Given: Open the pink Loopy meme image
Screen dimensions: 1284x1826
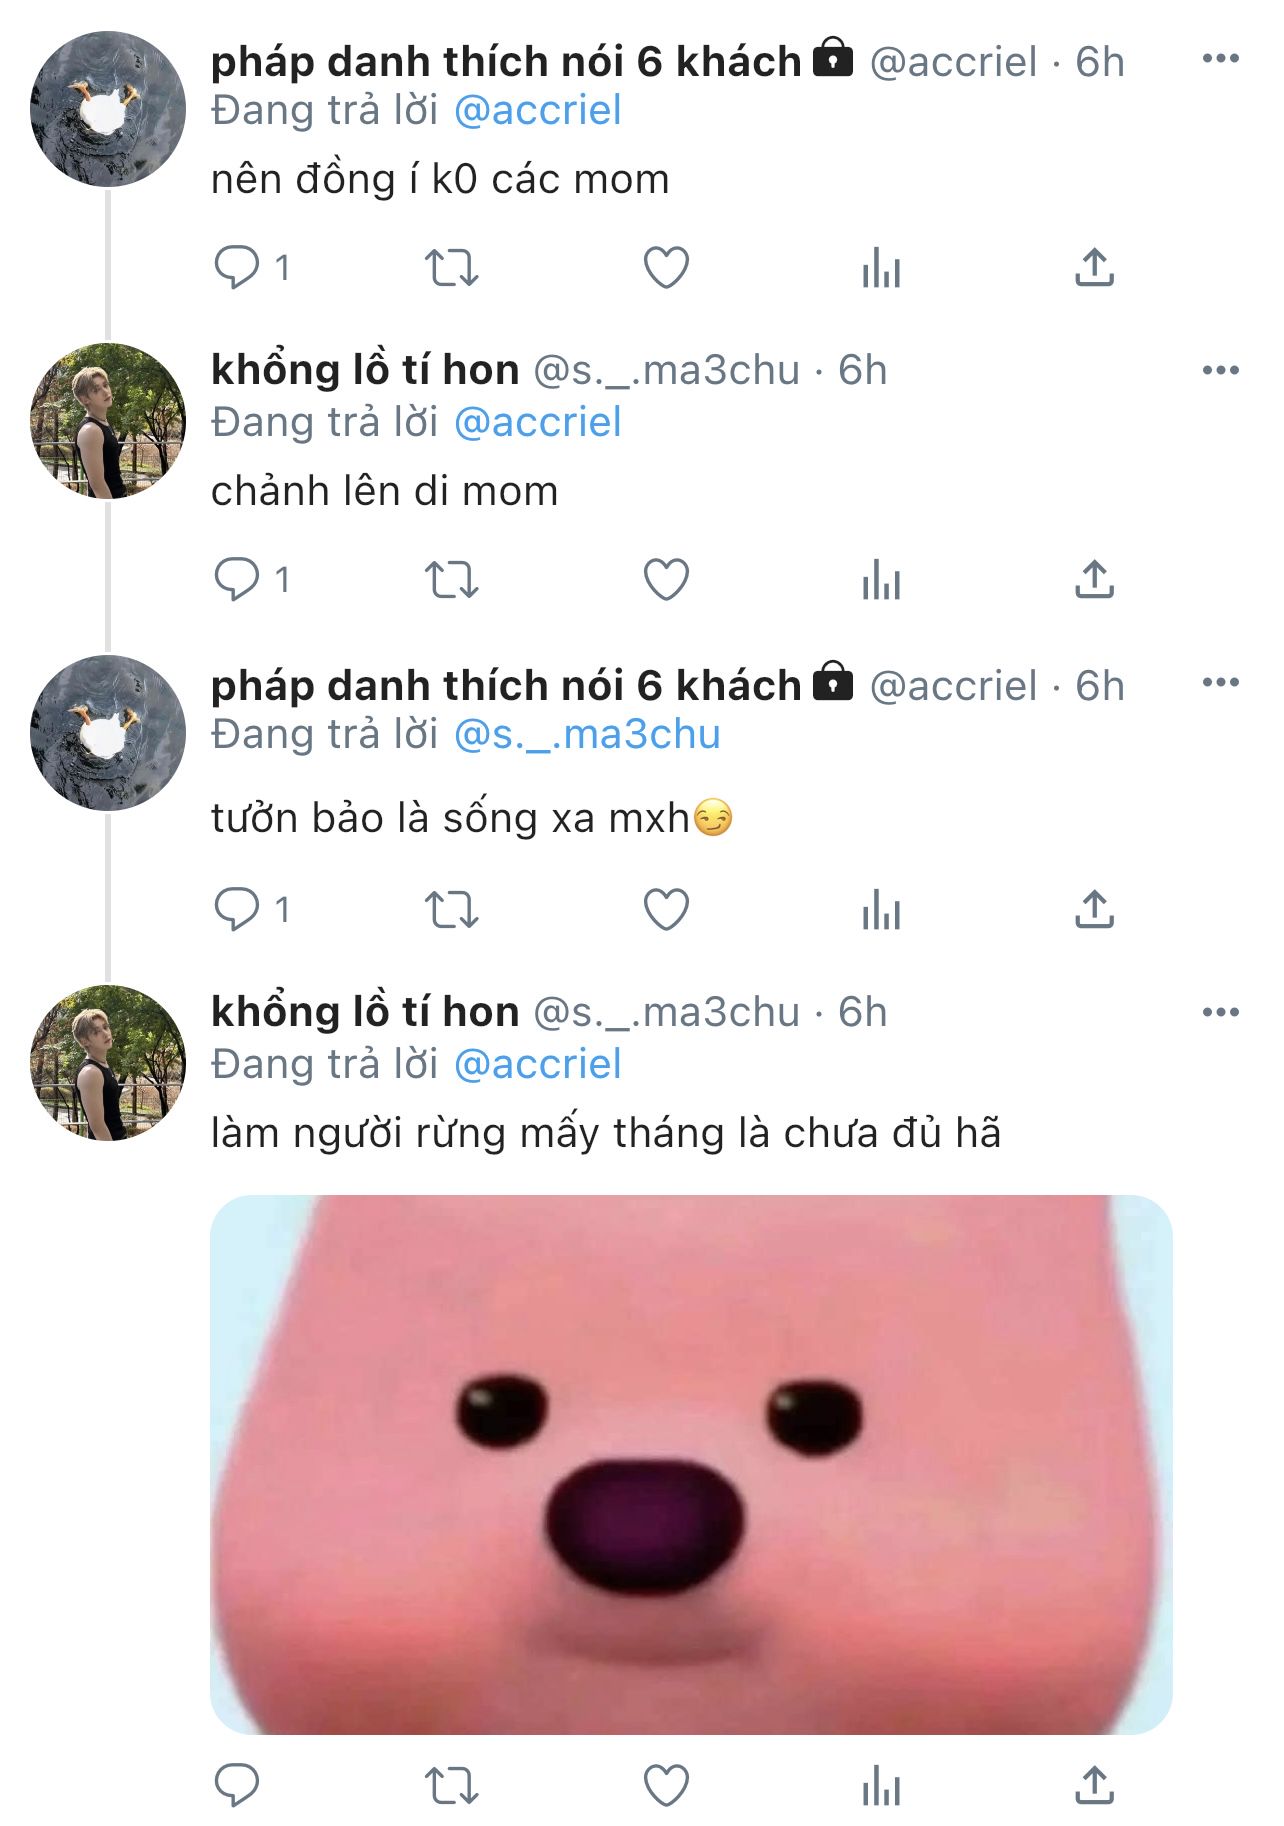Looking at the screenshot, I should point(691,1464).
